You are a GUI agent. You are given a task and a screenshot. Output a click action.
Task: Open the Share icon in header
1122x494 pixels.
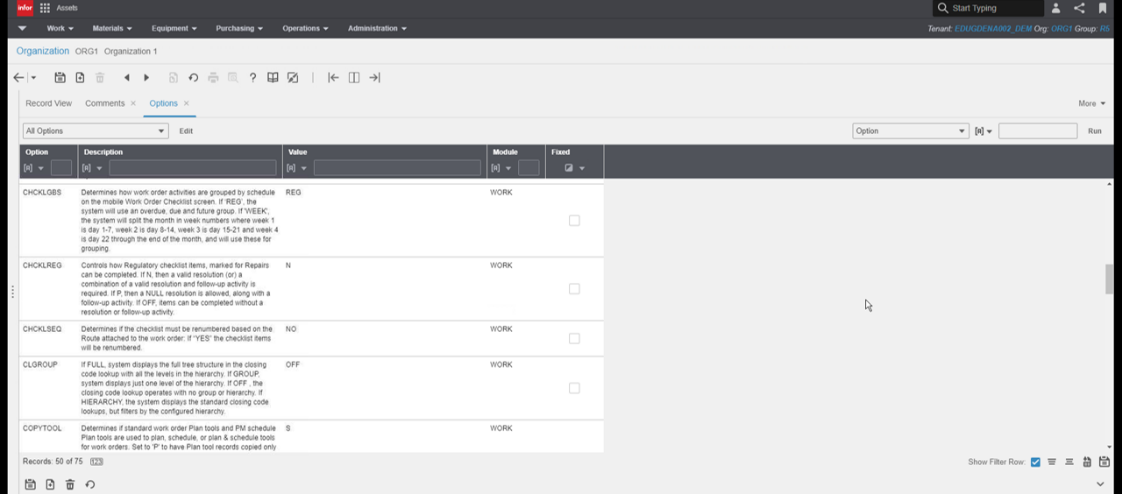pyautogui.click(x=1079, y=8)
